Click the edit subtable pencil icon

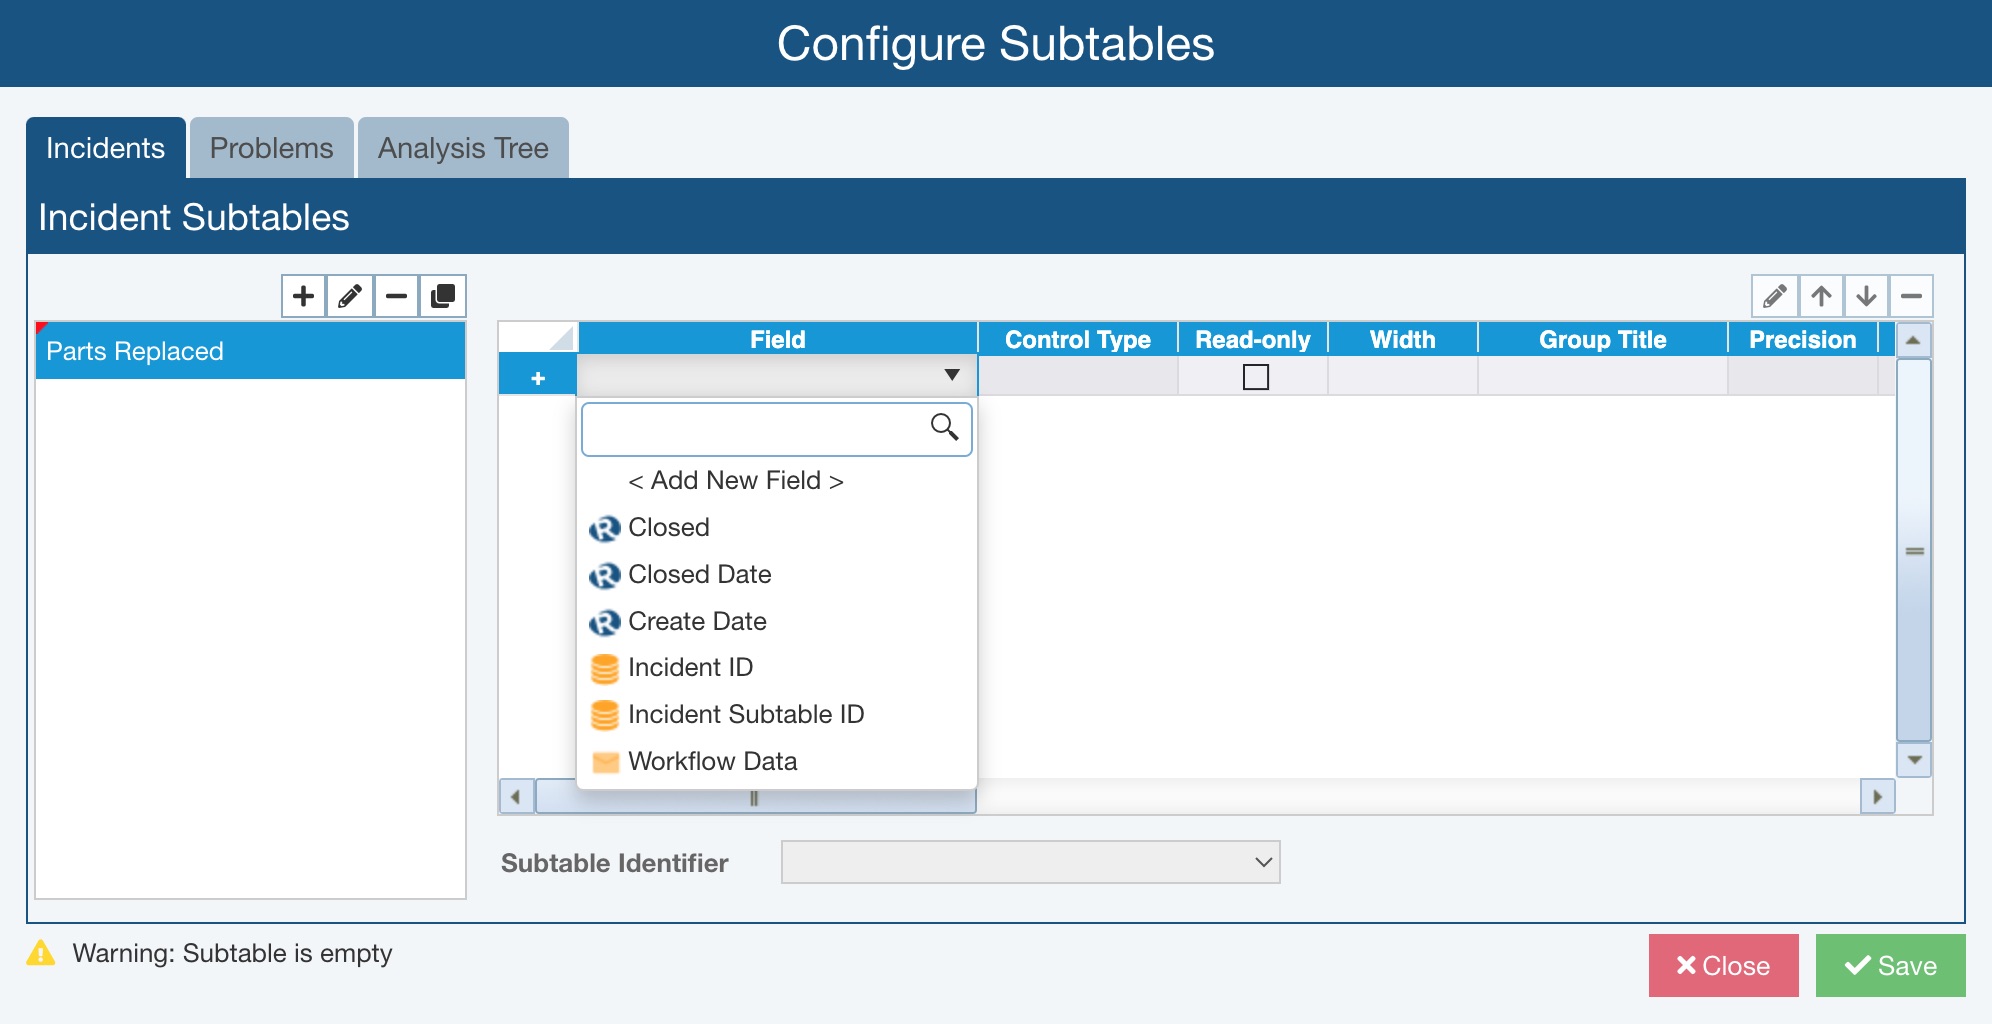tap(350, 296)
